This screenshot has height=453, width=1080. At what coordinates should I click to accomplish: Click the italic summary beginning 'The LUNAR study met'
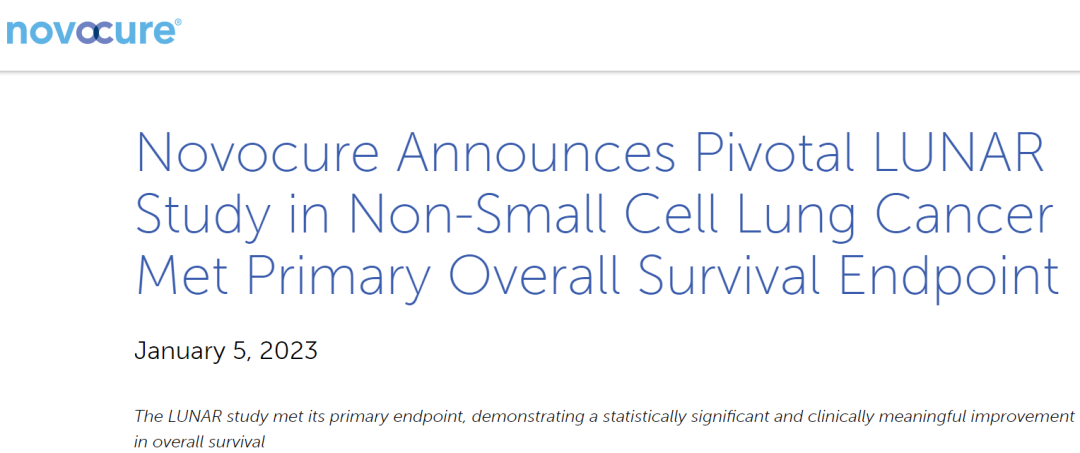pos(605,429)
